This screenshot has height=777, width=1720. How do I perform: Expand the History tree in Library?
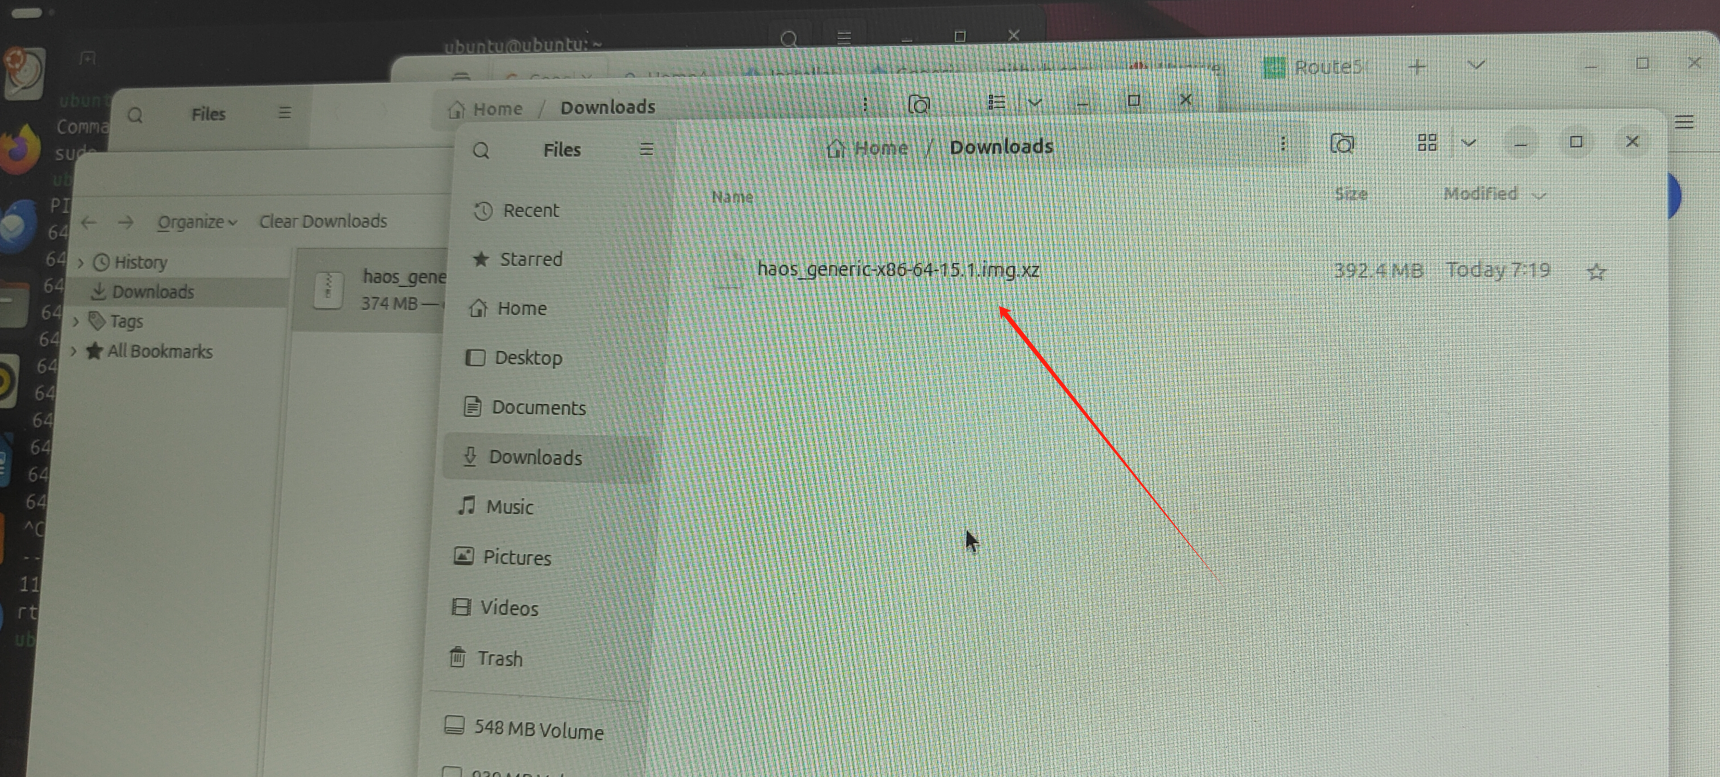[x=81, y=263]
